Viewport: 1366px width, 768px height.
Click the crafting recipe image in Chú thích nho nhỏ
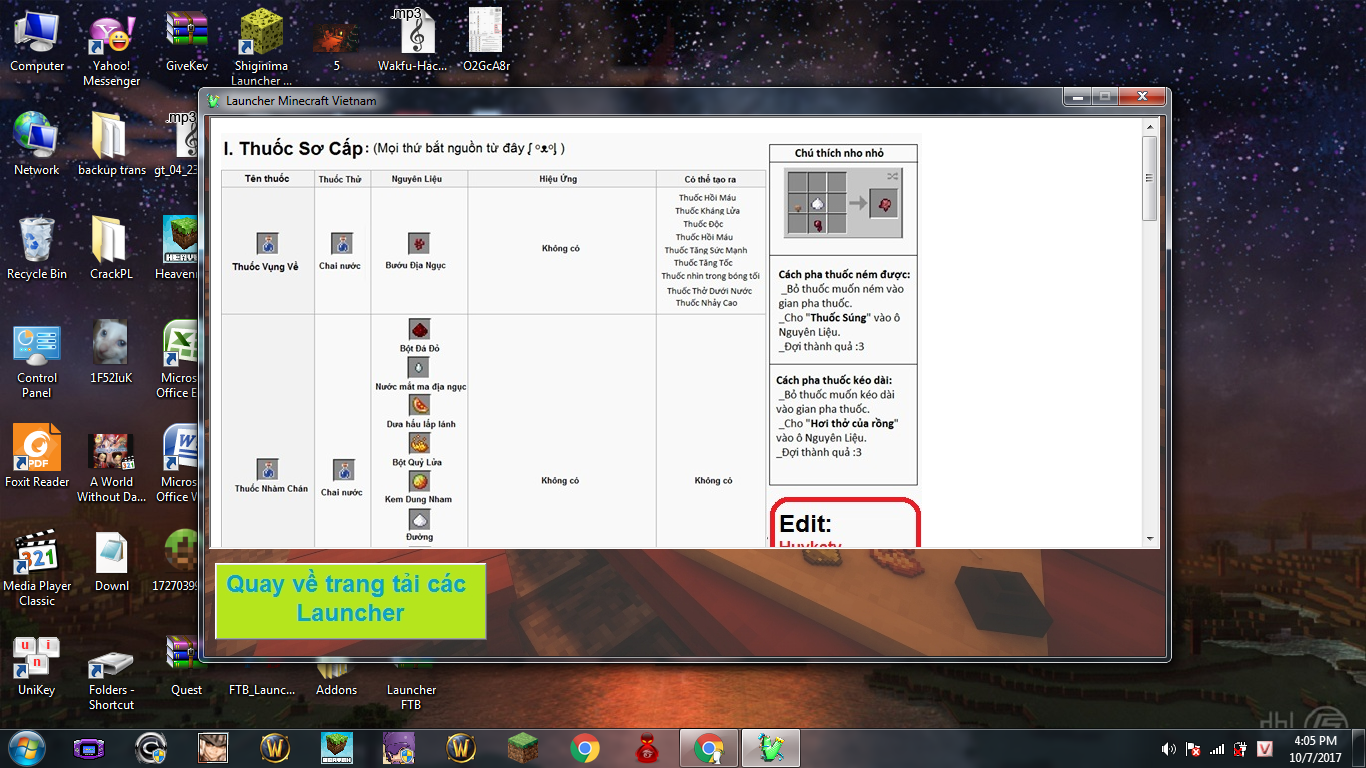click(843, 203)
